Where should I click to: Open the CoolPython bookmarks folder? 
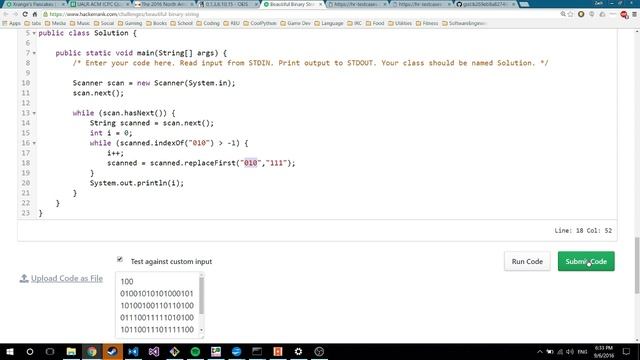pos(260,23)
